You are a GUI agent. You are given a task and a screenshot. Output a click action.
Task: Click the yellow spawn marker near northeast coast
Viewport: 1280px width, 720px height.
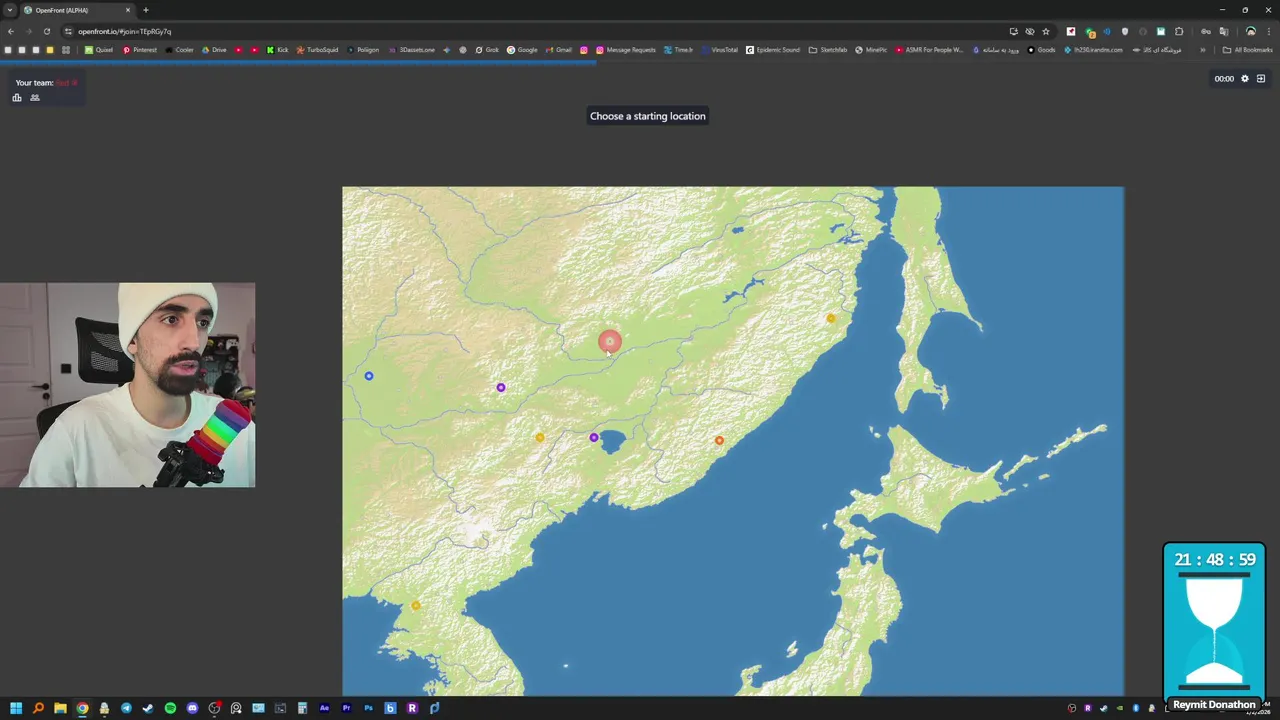831,318
